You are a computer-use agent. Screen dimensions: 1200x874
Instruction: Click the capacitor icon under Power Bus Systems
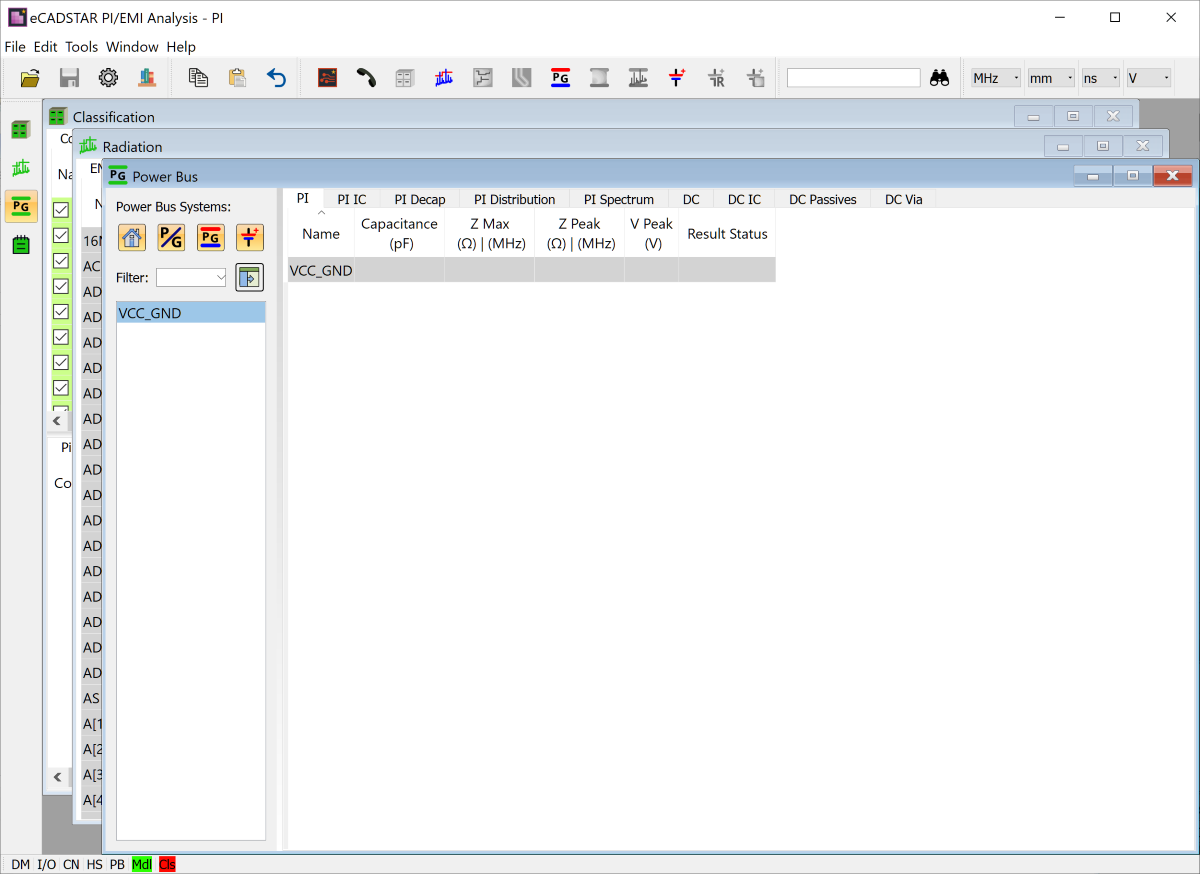point(250,237)
